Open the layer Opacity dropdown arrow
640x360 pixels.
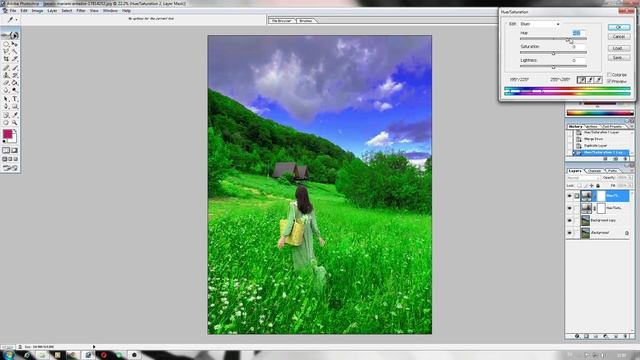tap(630, 178)
